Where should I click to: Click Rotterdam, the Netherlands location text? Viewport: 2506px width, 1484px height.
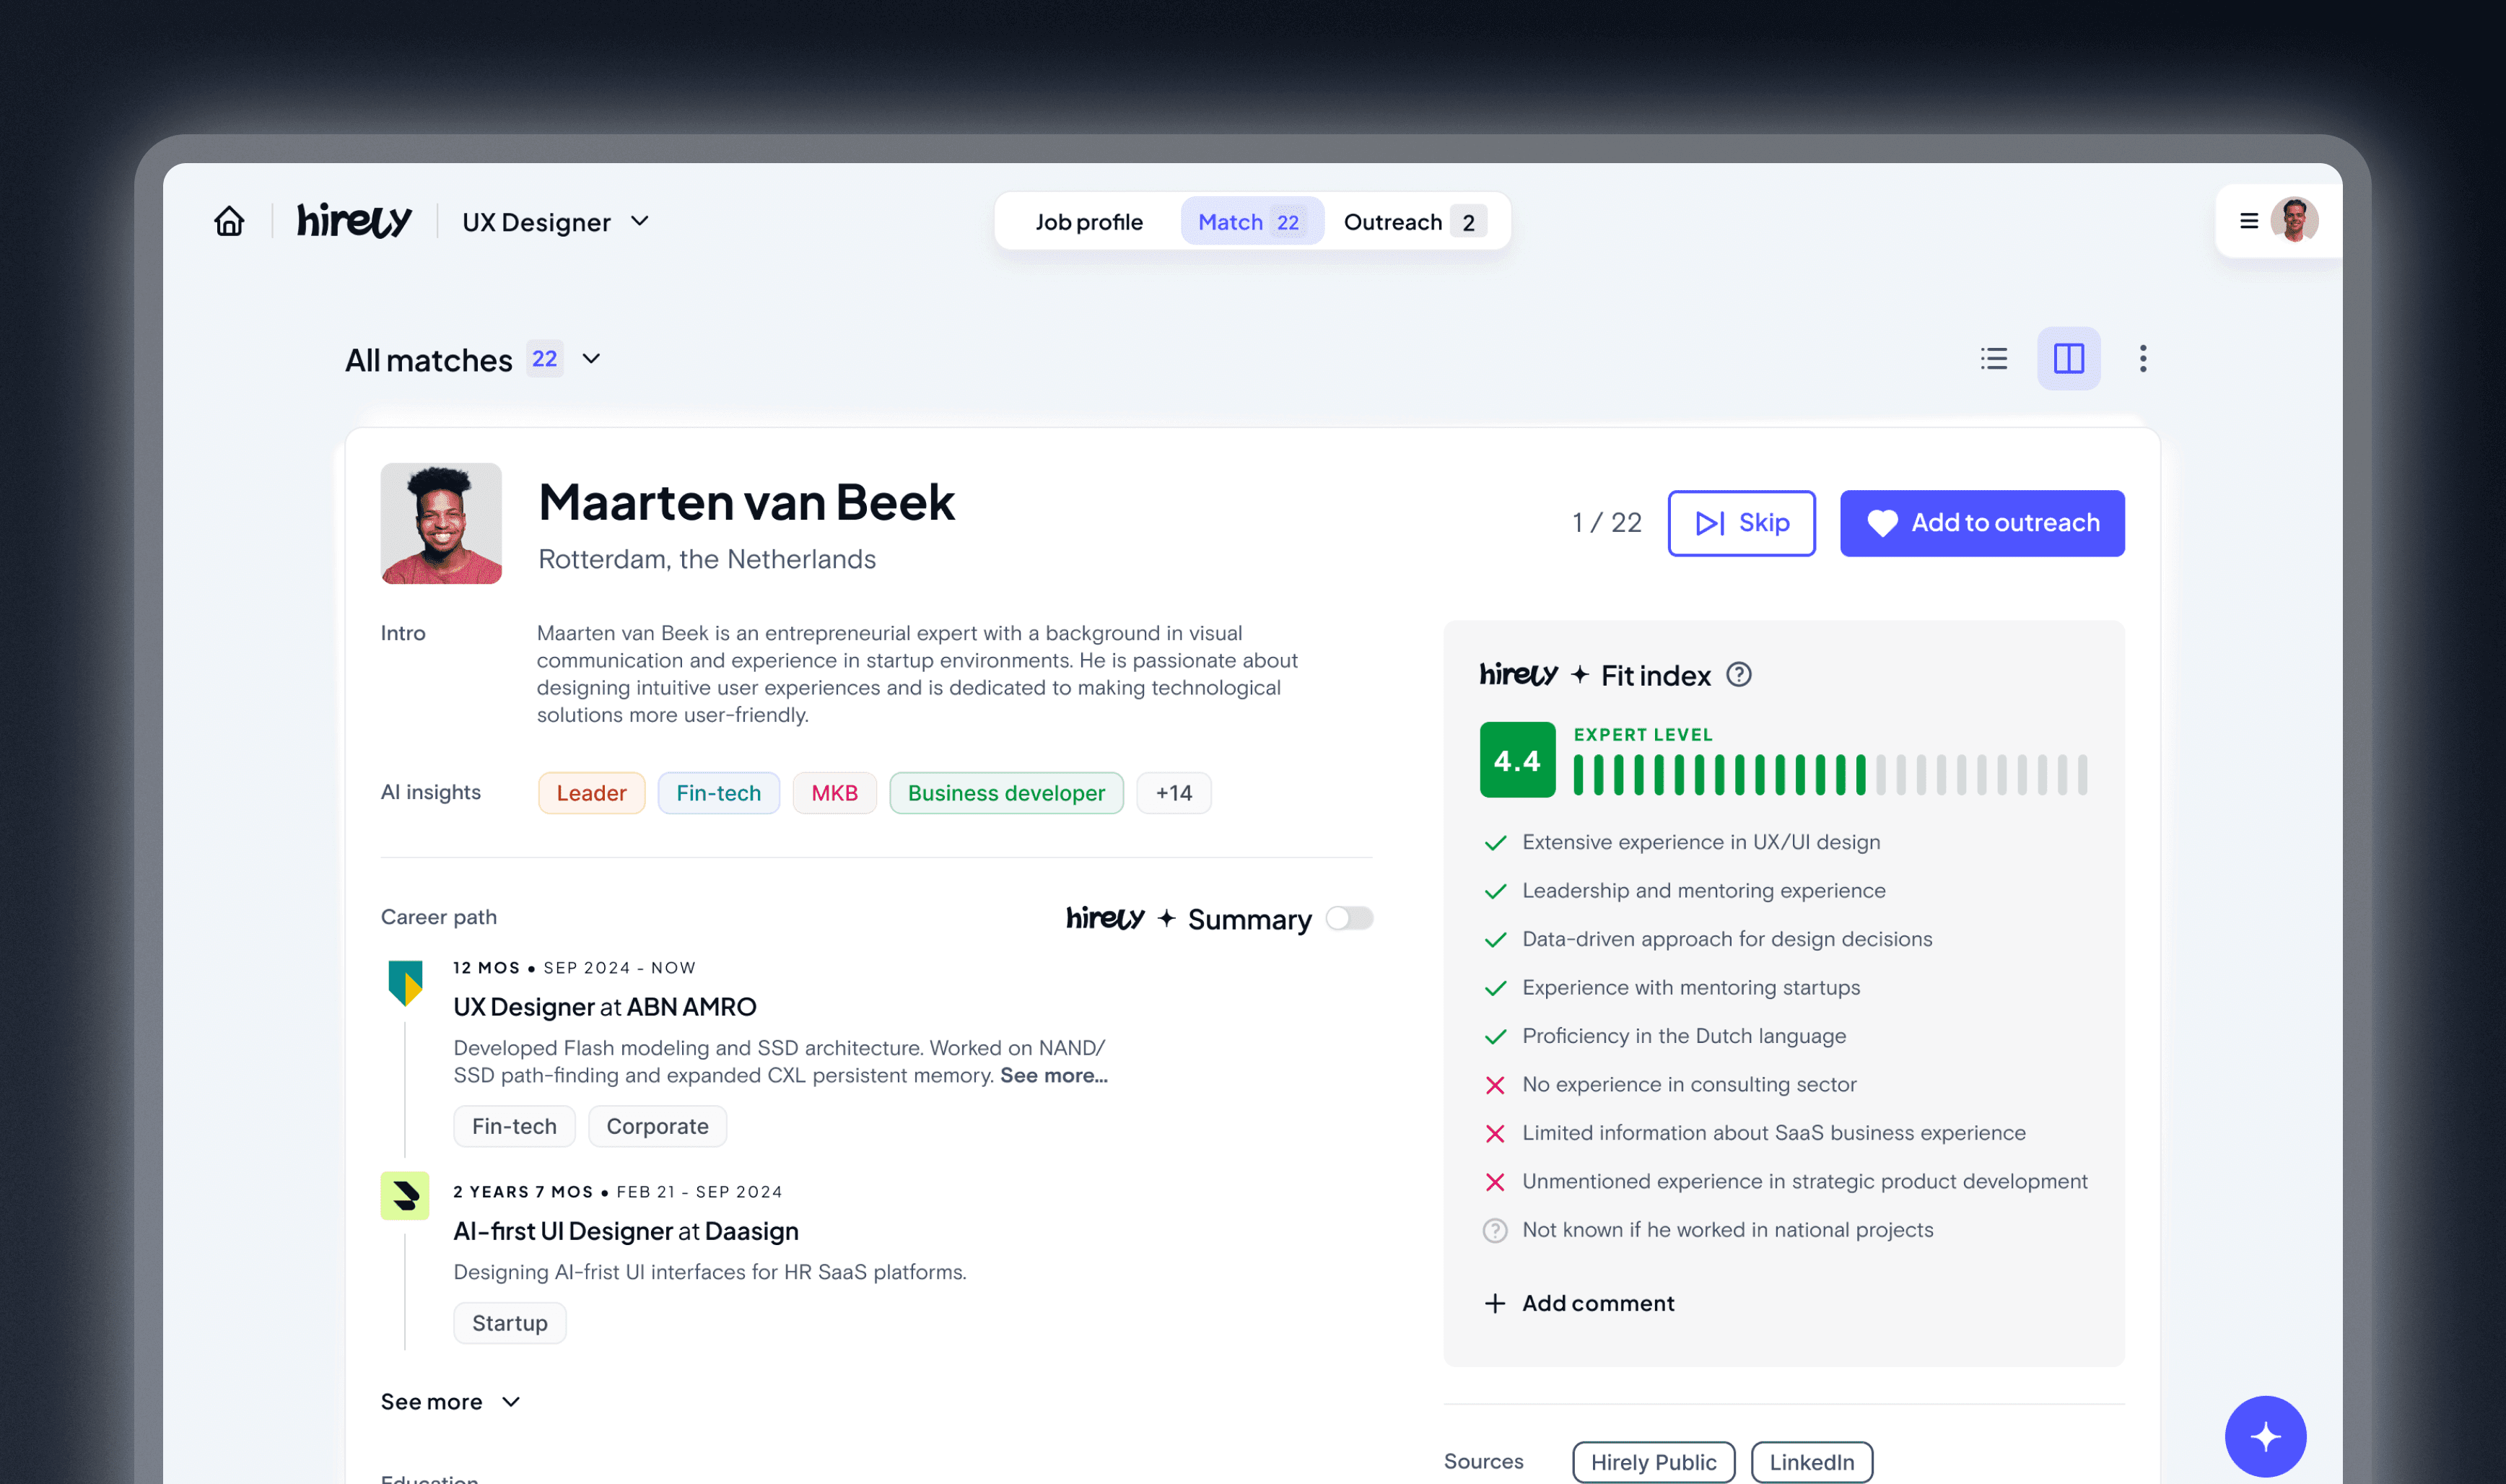coord(706,559)
